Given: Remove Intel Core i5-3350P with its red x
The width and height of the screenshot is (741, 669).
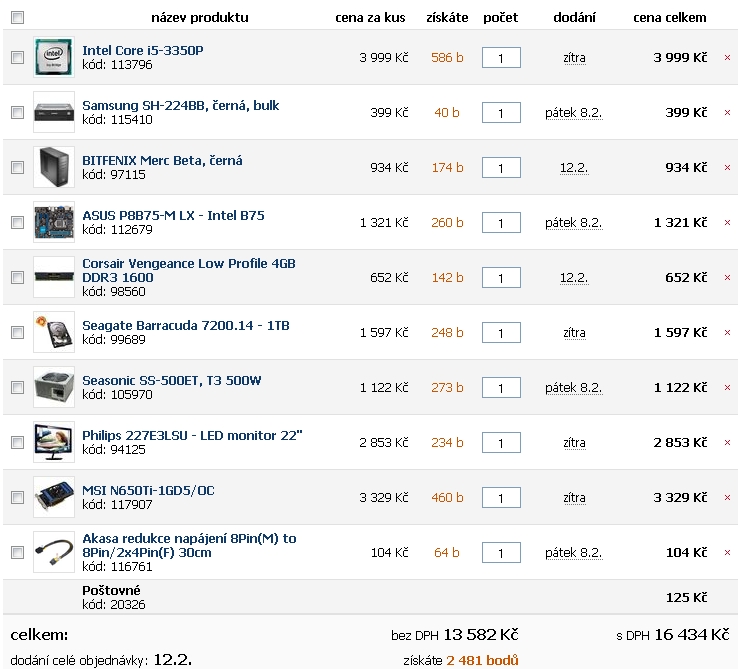Looking at the screenshot, I should tap(727, 58).
